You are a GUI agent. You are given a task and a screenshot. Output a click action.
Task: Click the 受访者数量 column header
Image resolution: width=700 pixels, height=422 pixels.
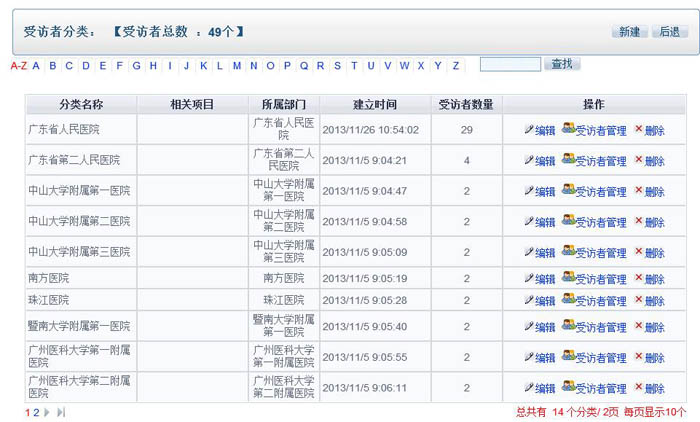tap(466, 104)
